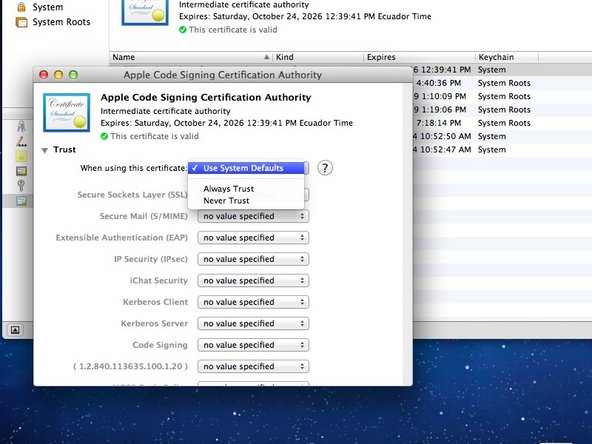Open the iChat Security trust dropdown
The height and width of the screenshot is (444, 592).
[x=253, y=281]
